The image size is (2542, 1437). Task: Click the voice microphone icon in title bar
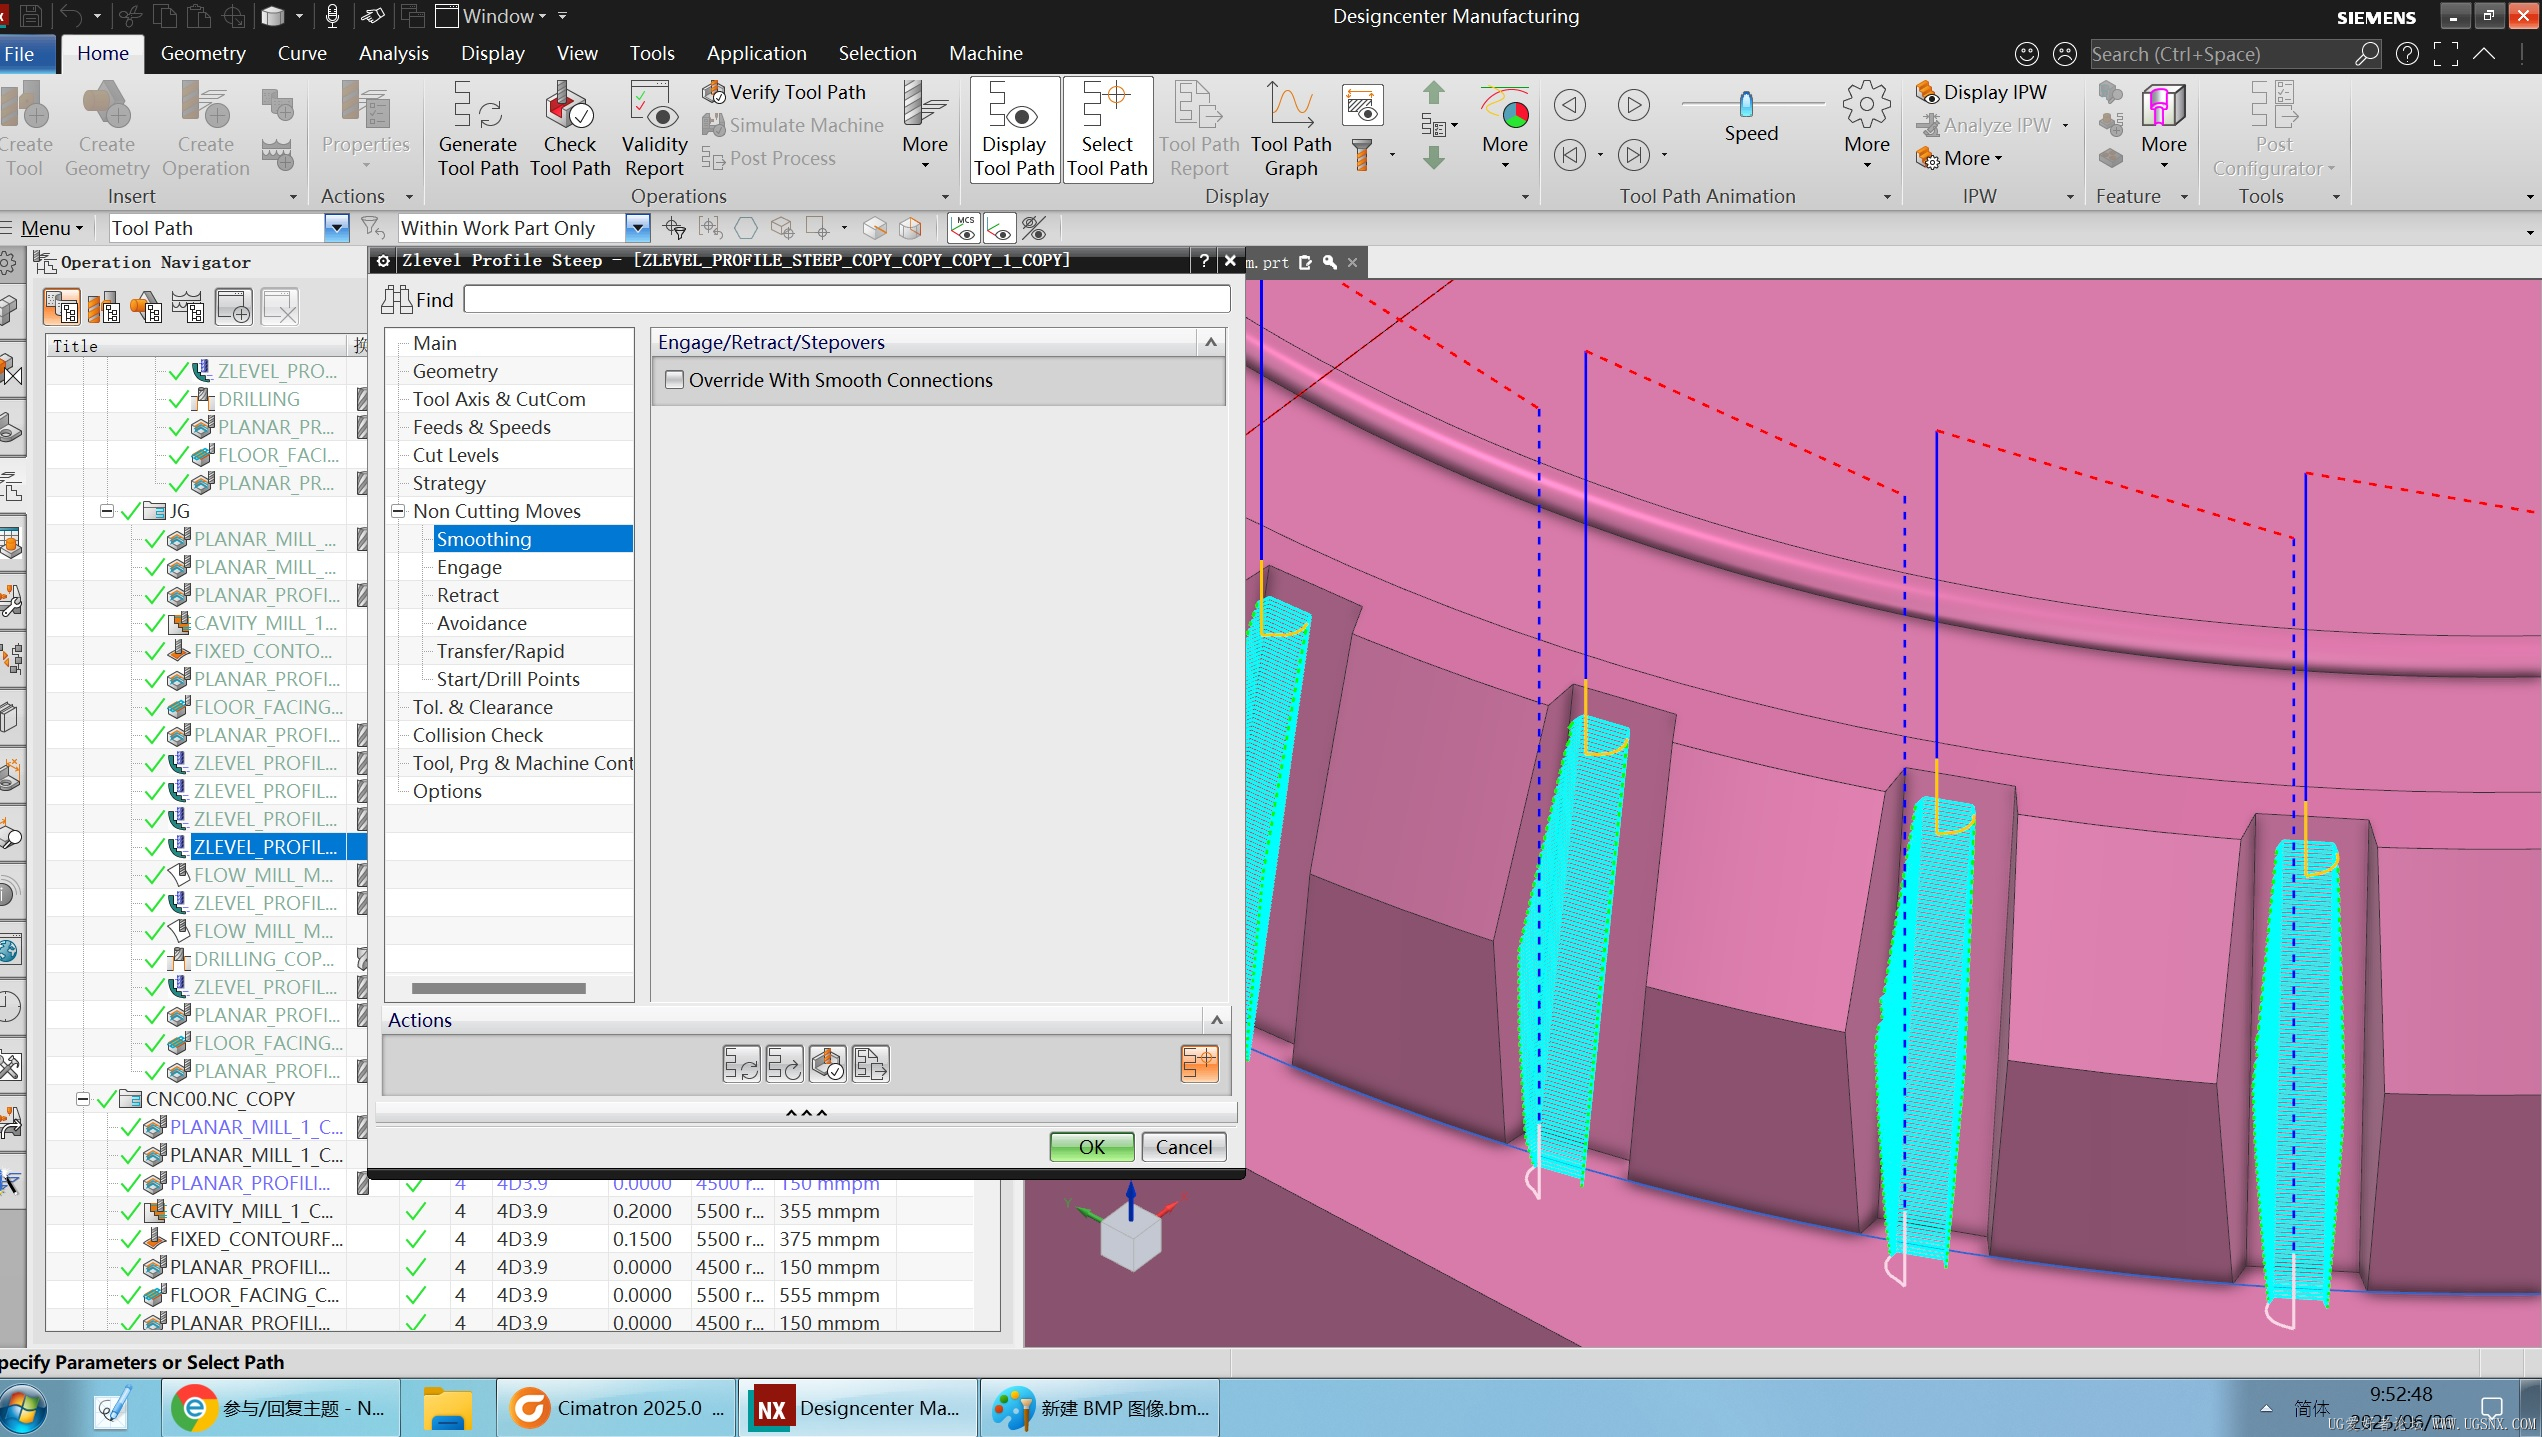click(x=332, y=16)
